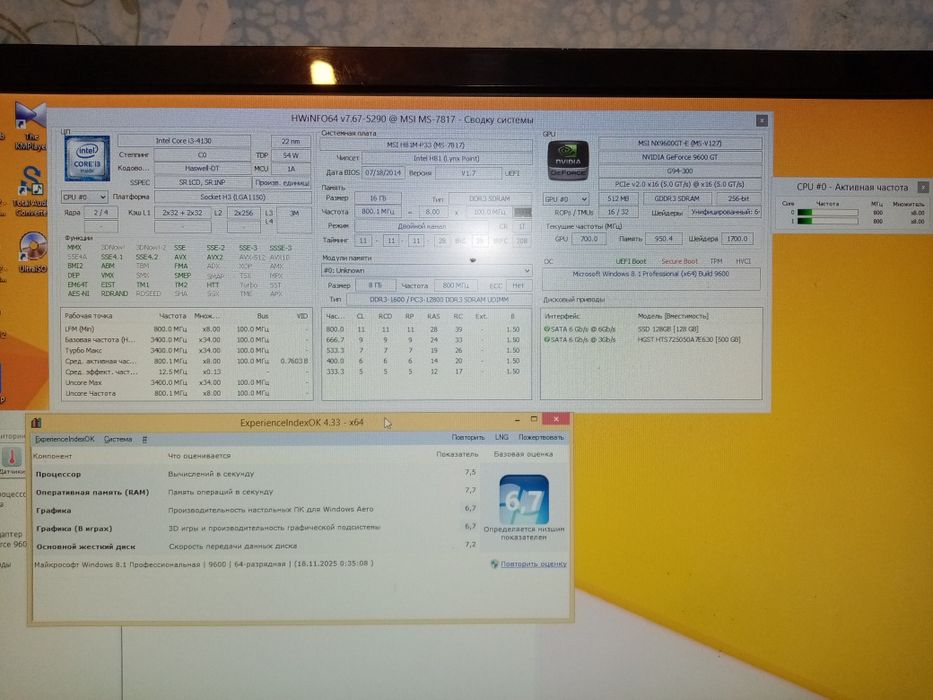Click the Intel Core i3 logo in HWiNFO
Image resolution: width=933 pixels, height=700 pixels.
point(87,158)
